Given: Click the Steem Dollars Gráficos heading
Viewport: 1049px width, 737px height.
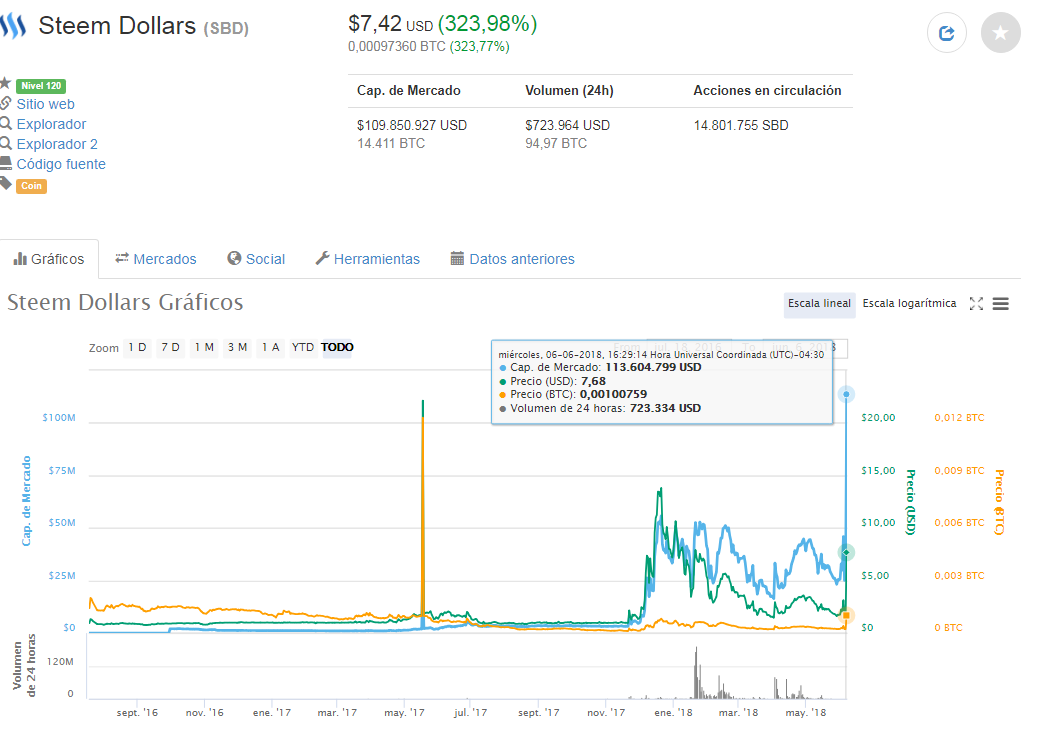Looking at the screenshot, I should tap(125, 302).
